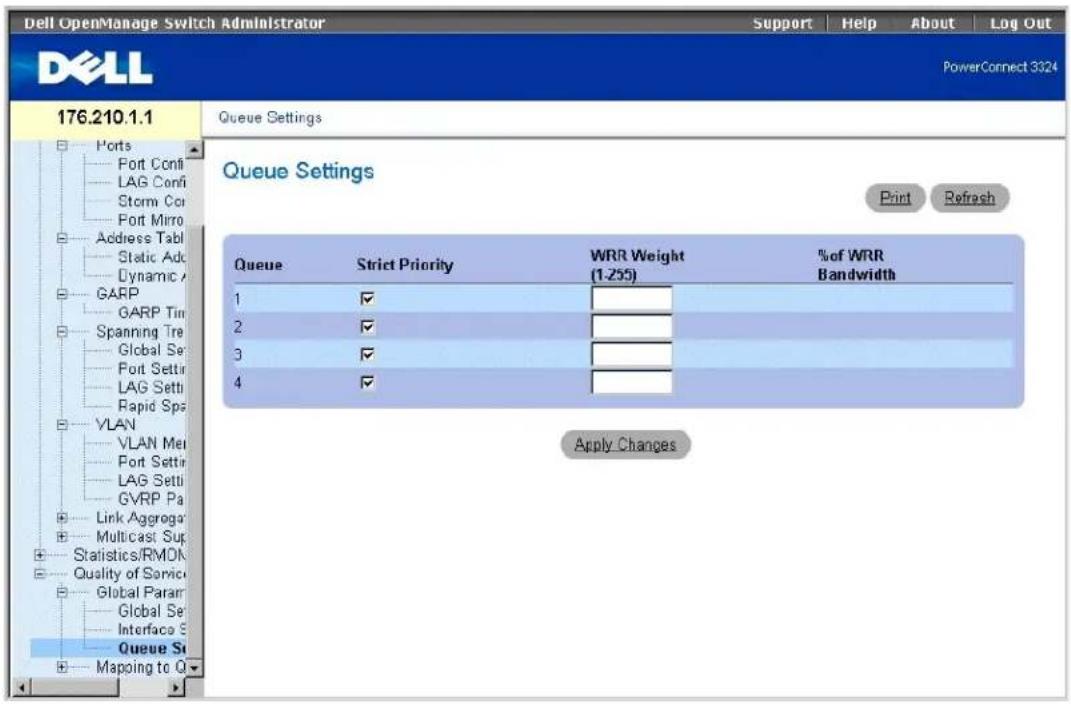Image resolution: width=1071 pixels, height=704 pixels.
Task: Open Port Mirroring in the tree
Action: point(151,220)
